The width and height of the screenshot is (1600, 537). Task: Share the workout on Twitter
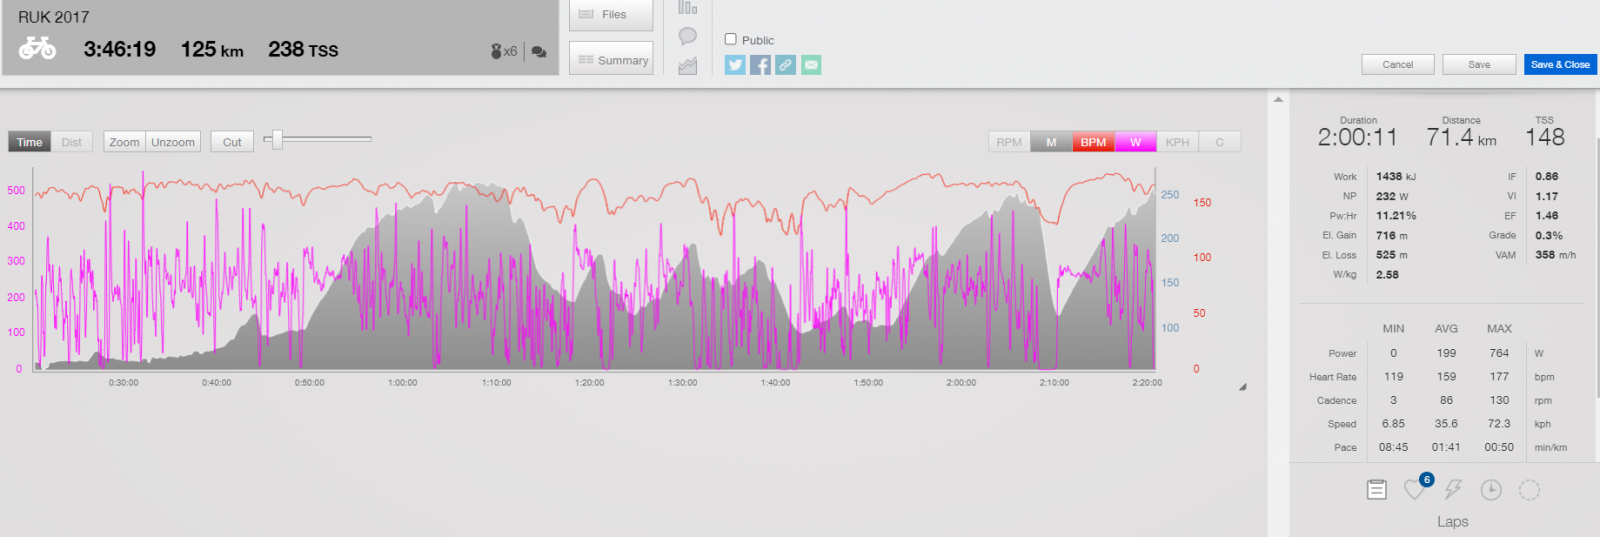tap(735, 65)
